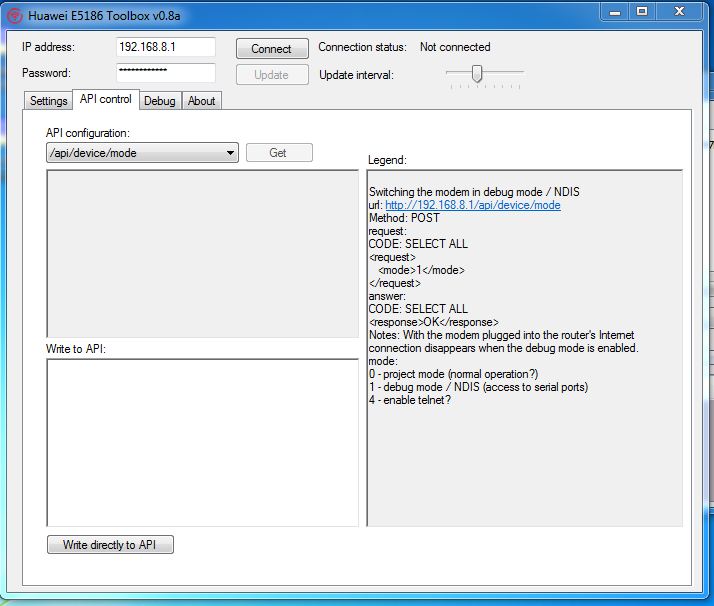The width and height of the screenshot is (714, 606).
Task: Click the Connect button
Action: coord(272,49)
